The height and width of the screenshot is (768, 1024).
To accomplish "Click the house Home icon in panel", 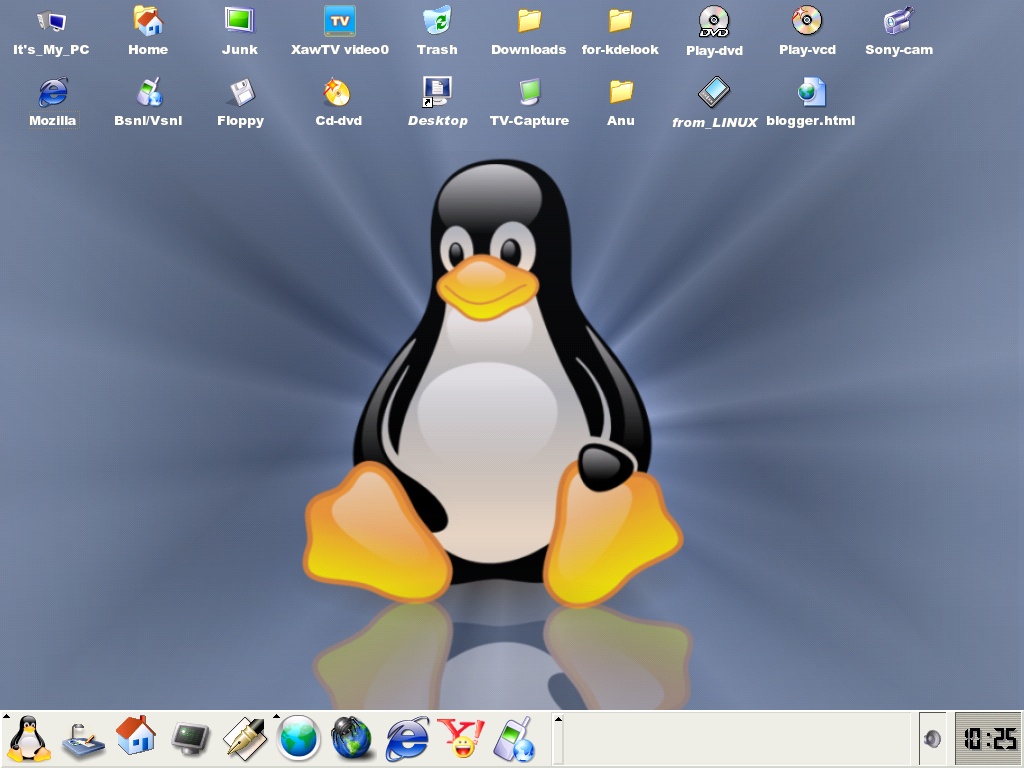I will 136,735.
